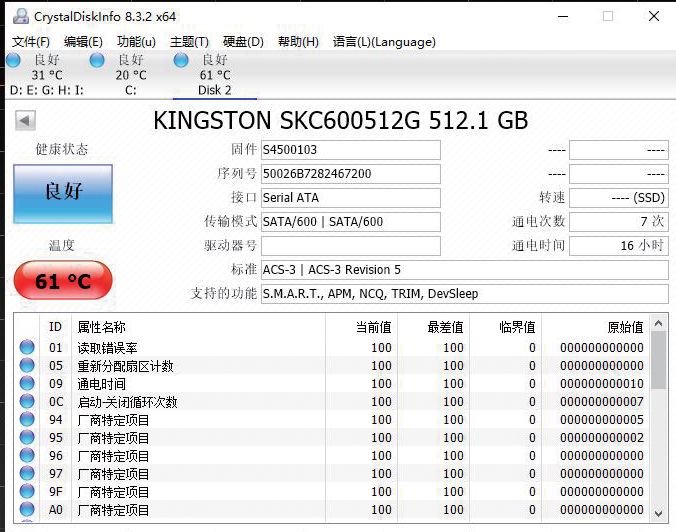The width and height of the screenshot is (676, 532).
Task: Select the 启动-关闭循环次数 attribute row
Action: 332,402
